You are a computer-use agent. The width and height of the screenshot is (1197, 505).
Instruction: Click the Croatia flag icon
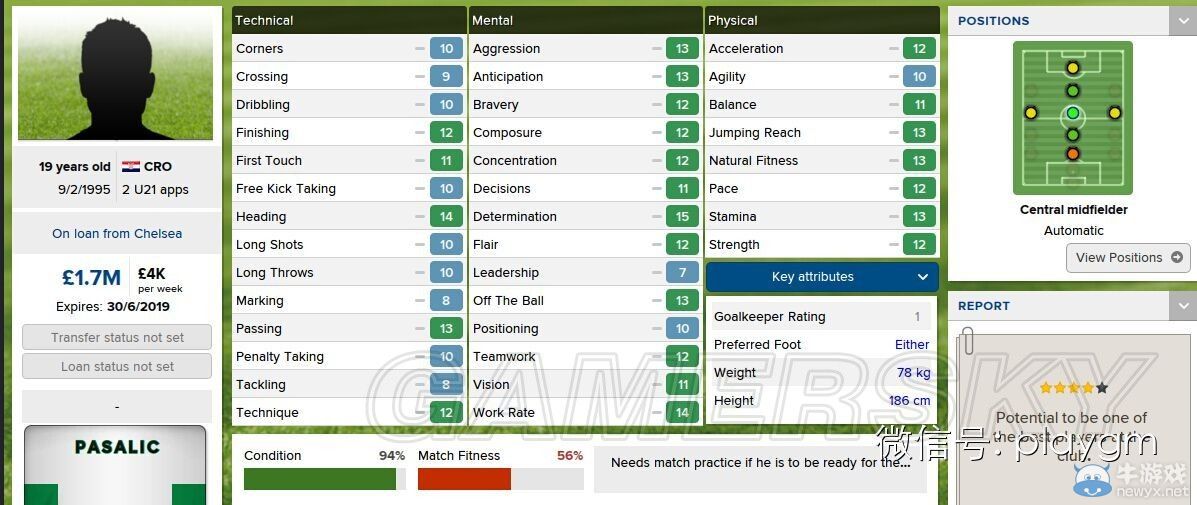tap(131, 166)
